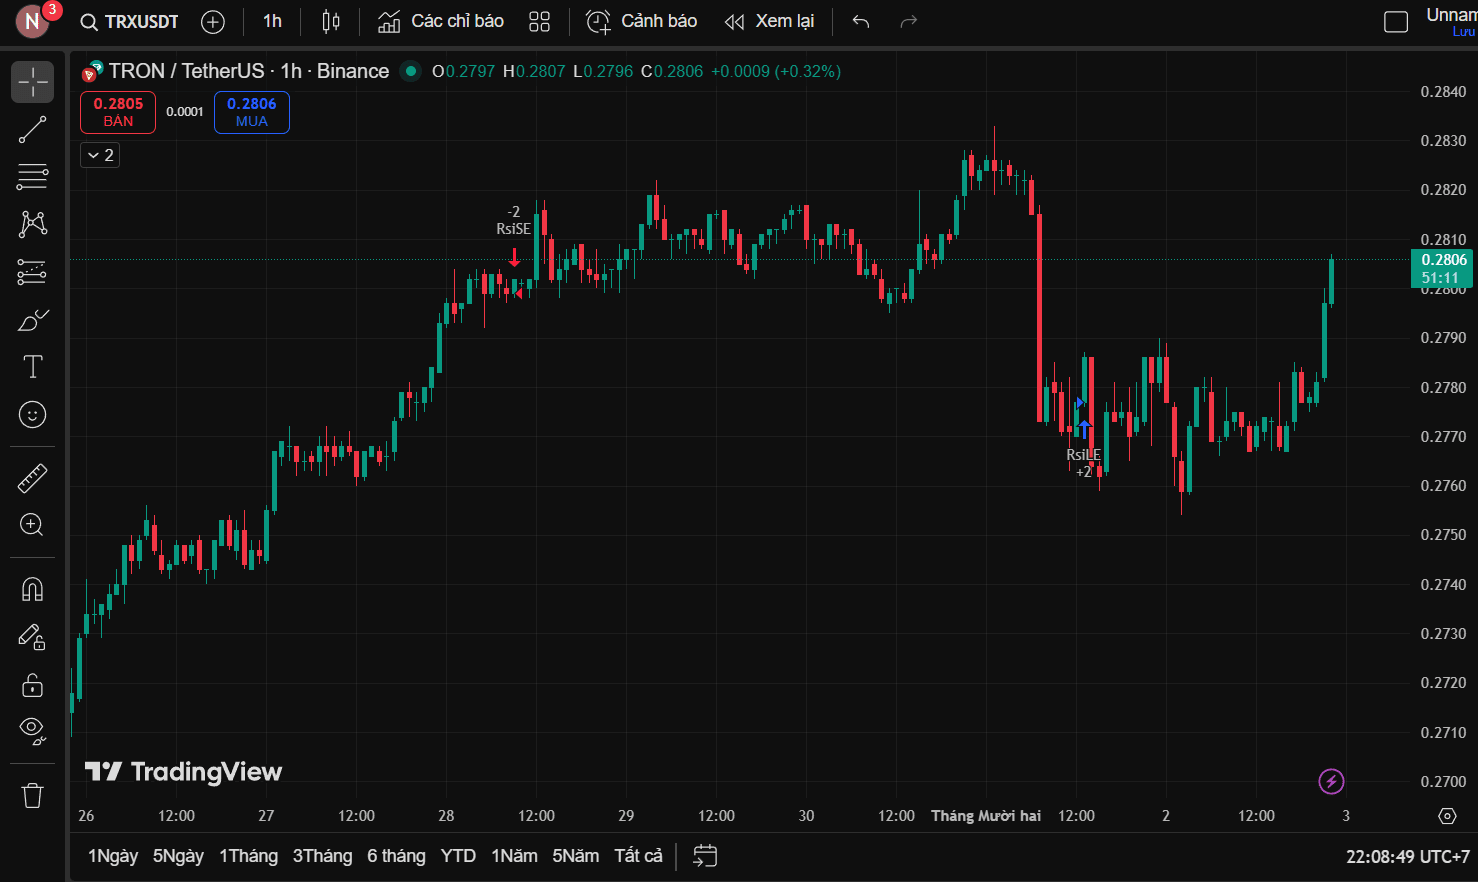Image resolution: width=1478 pixels, height=882 pixels.
Task: Click the 0.2806 MUA buy button
Action: click(x=252, y=112)
